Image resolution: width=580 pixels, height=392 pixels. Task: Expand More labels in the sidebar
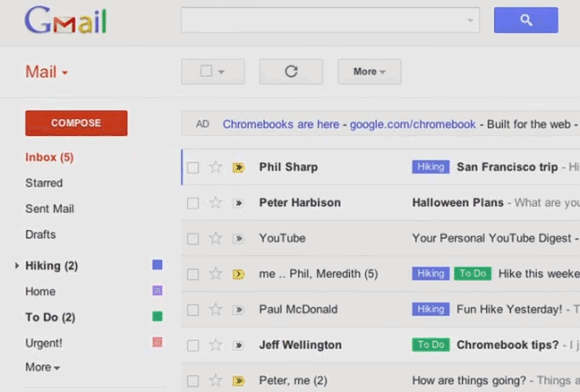43,367
